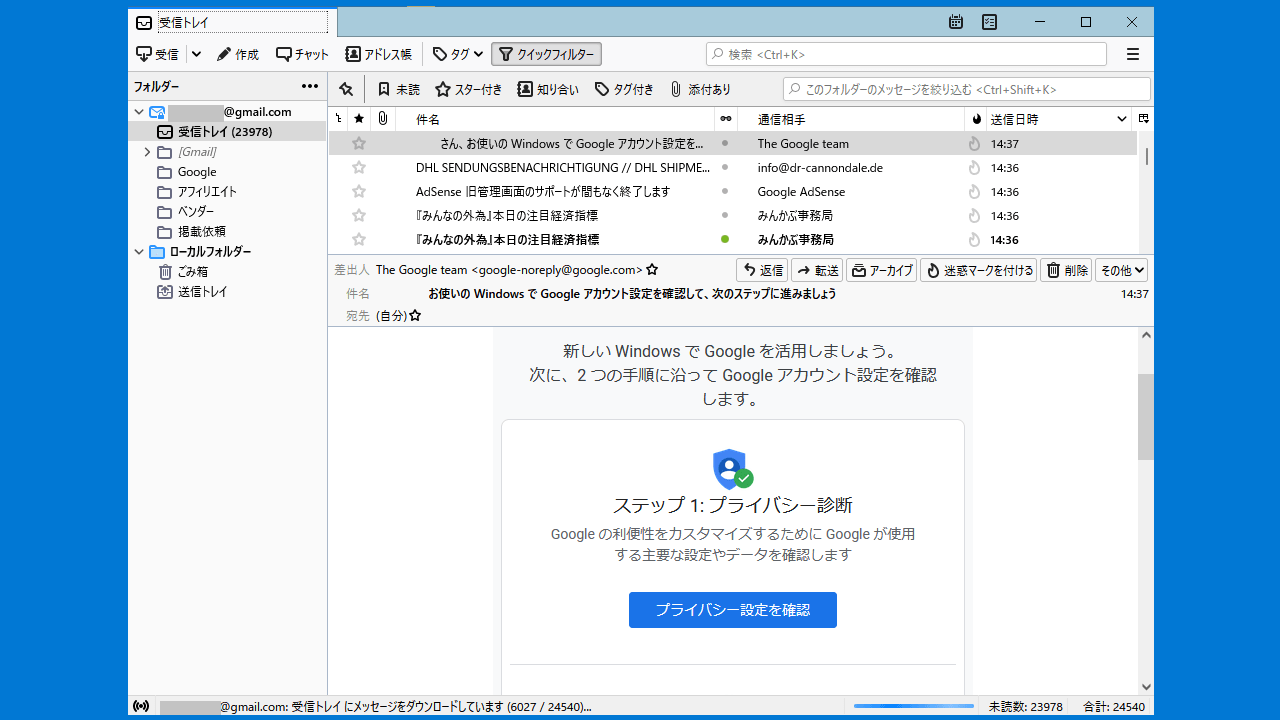The width and height of the screenshot is (1280, 720).
Task: Open the DHL SENDUNGSBENACHRICHTIGUNG message
Action: (563, 167)
